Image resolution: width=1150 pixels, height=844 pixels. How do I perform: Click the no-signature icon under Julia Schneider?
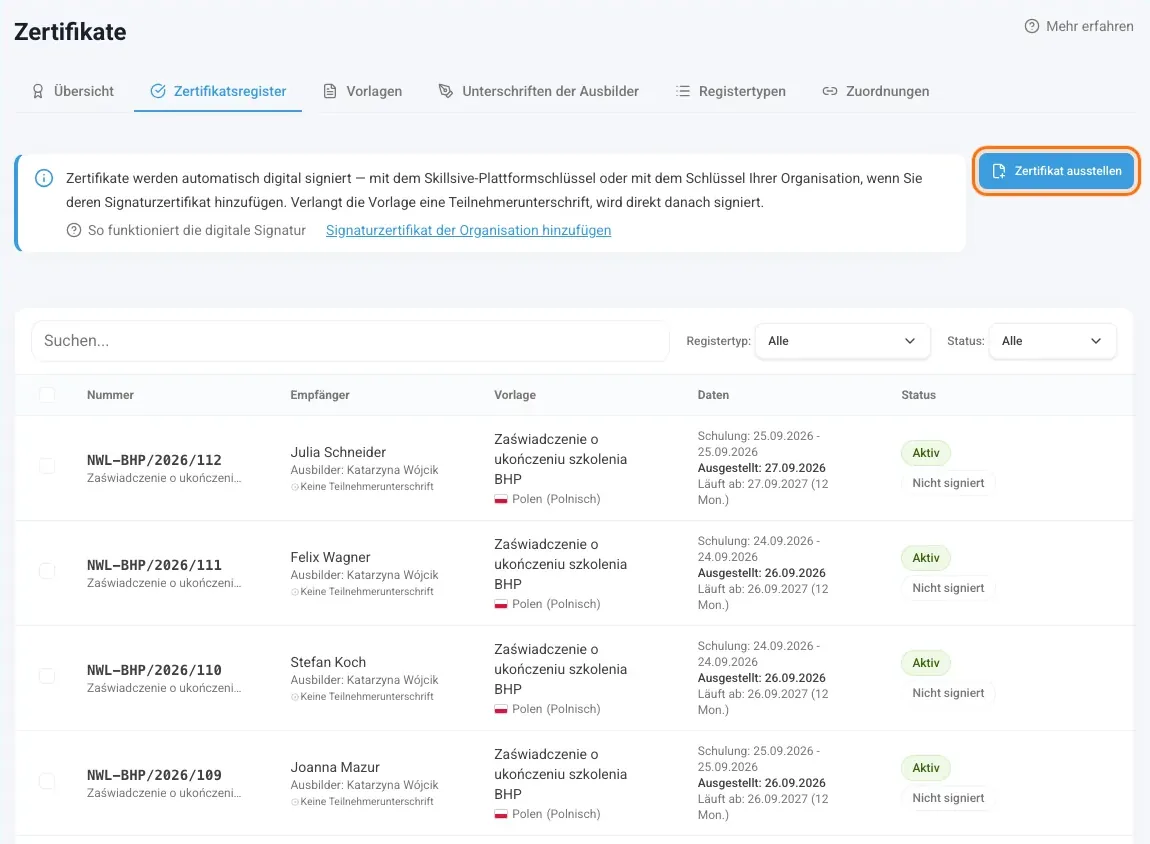(x=295, y=487)
